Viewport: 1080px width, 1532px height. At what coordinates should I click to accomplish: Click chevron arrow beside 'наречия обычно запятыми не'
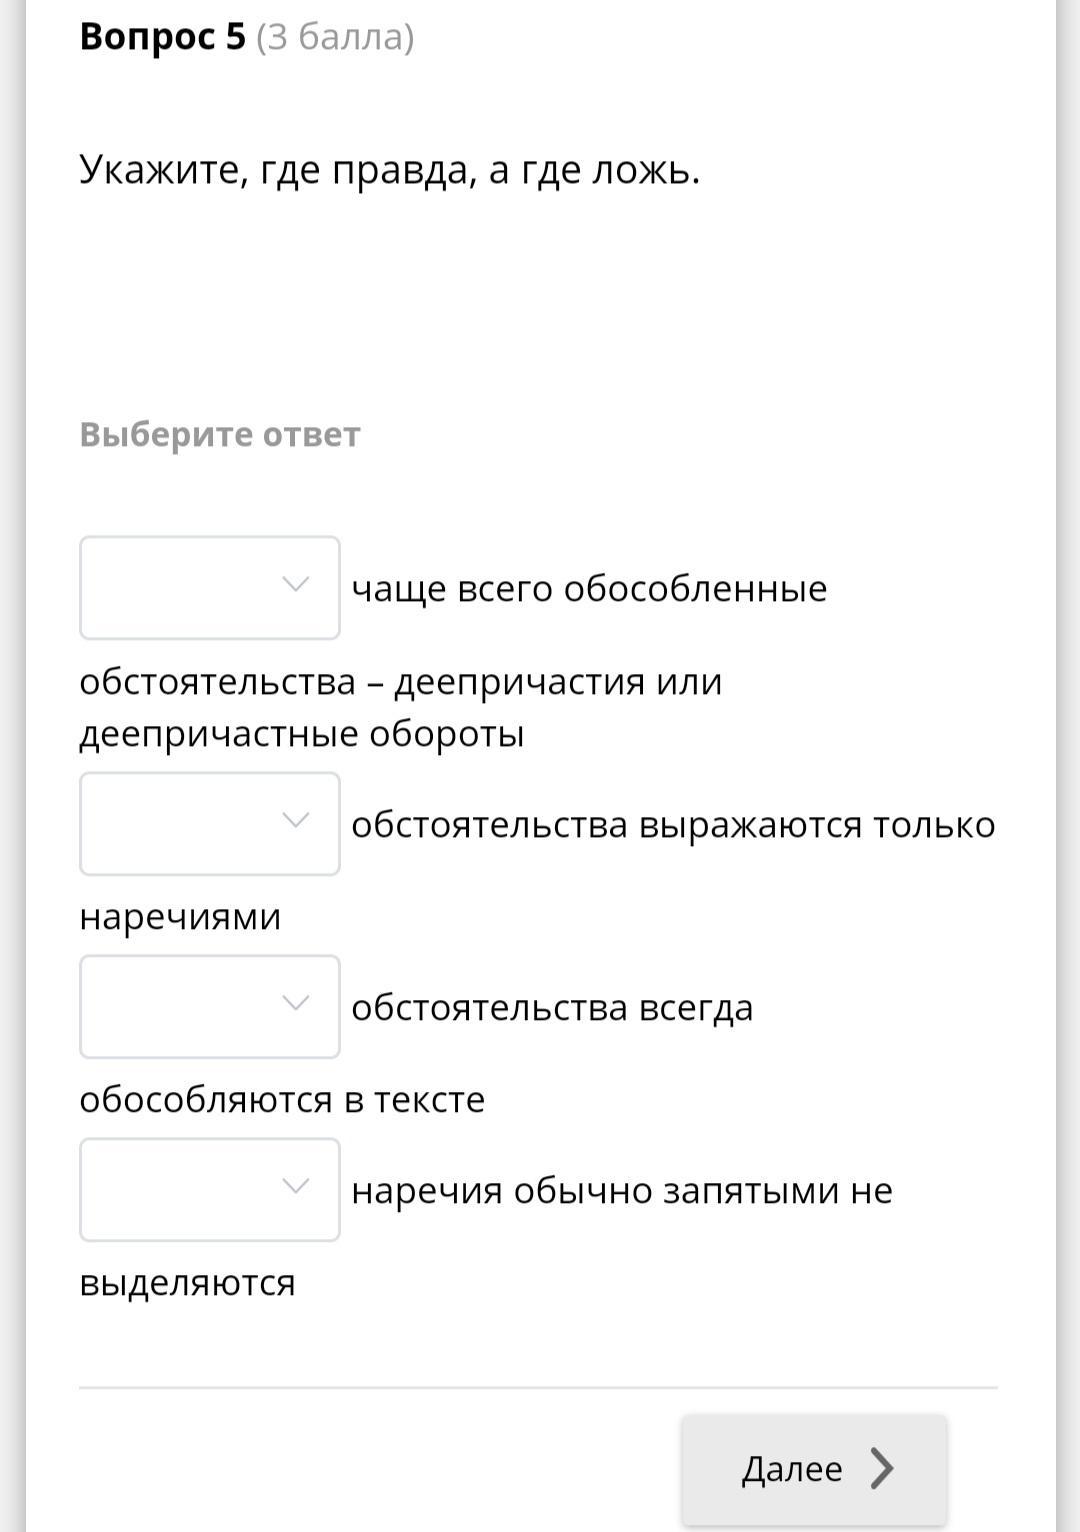295,1187
